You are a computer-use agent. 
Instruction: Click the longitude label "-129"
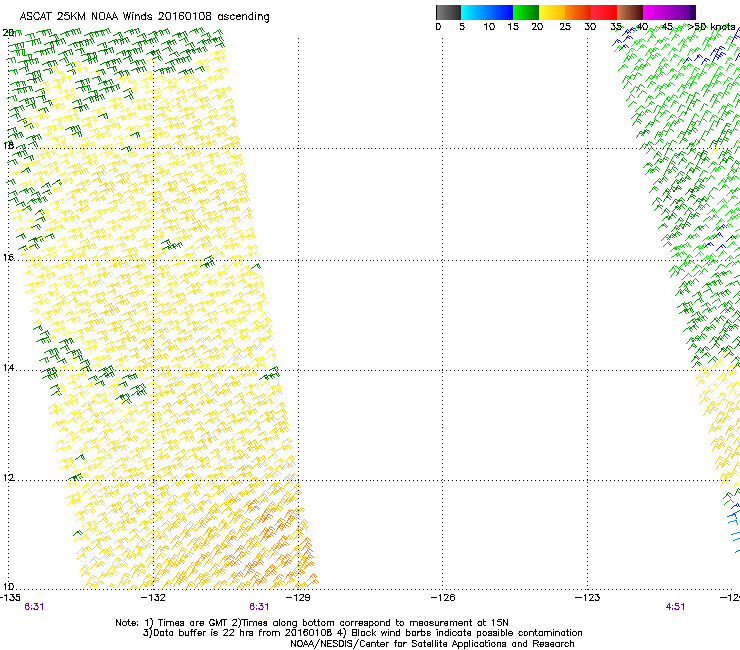point(298,597)
